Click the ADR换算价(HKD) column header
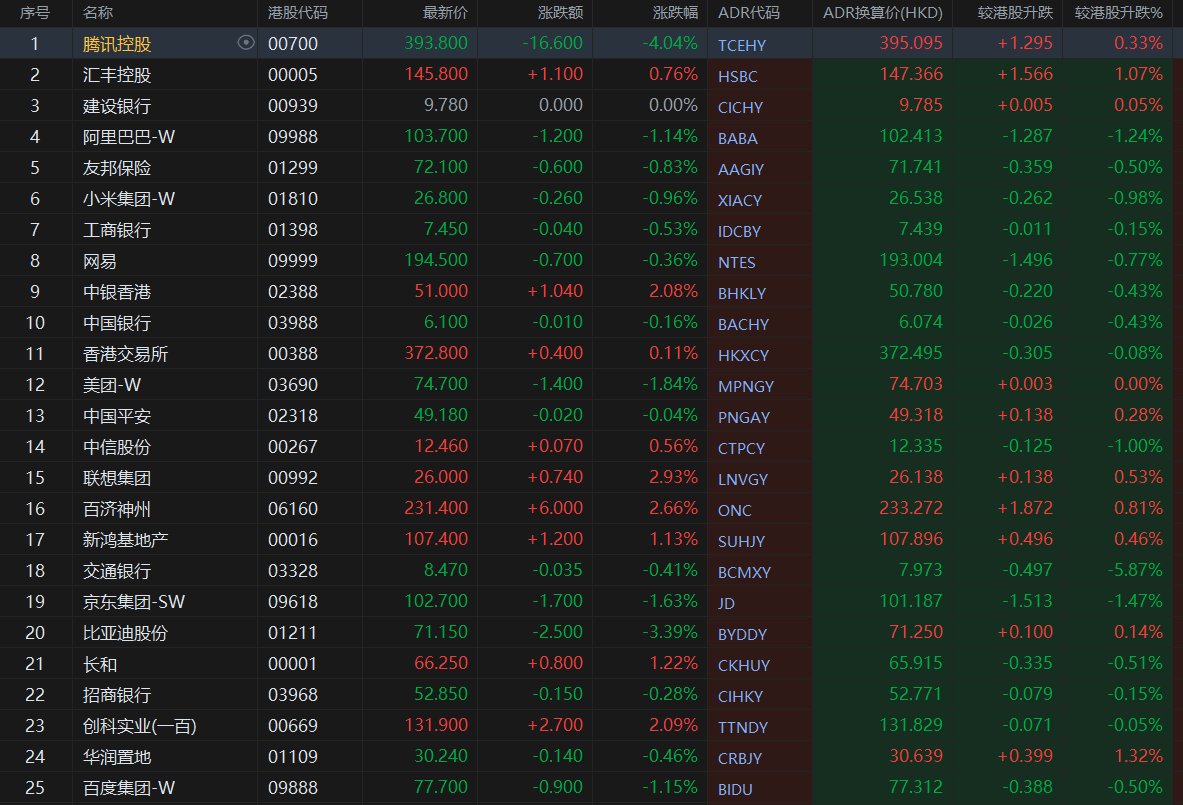 [883, 13]
